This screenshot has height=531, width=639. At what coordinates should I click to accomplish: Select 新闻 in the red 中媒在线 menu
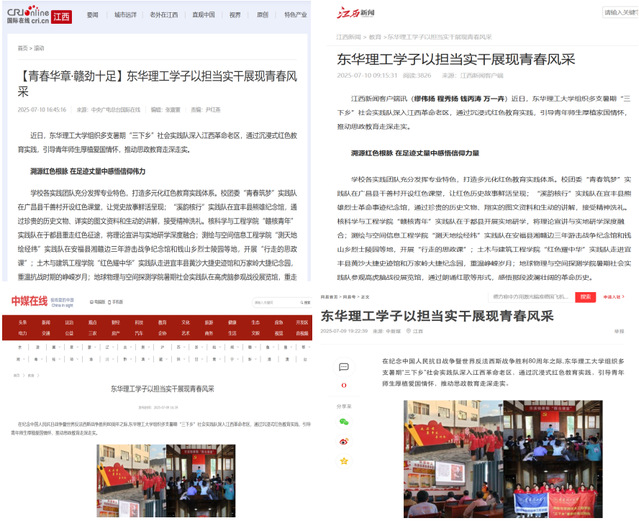click(46, 322)
